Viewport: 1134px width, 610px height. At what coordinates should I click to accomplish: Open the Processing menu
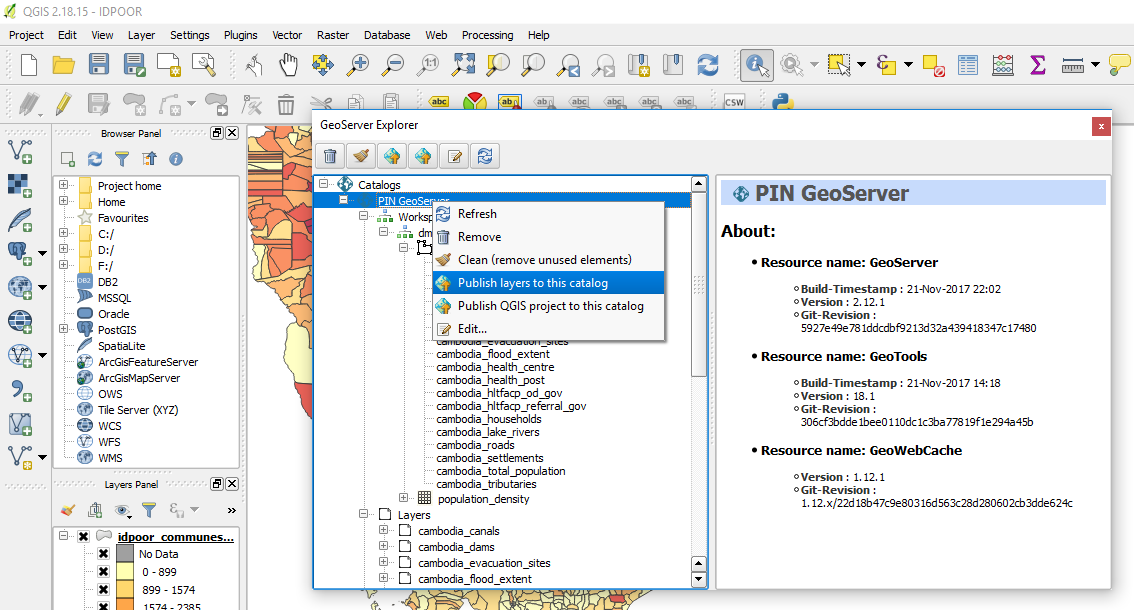[487, 35]
